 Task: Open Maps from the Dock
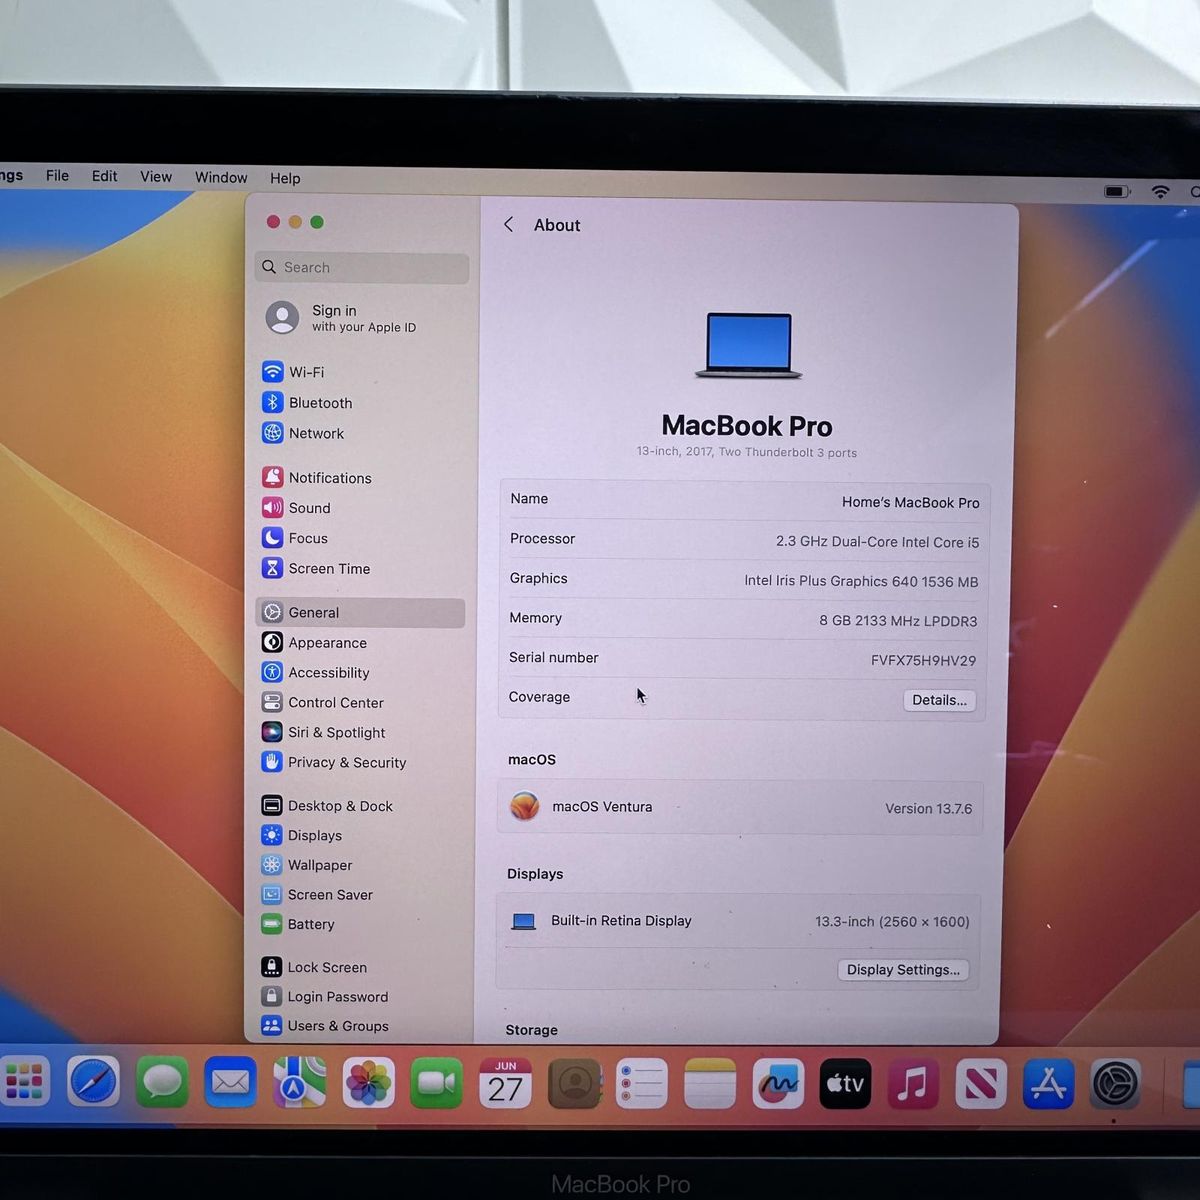point(299,1082)
